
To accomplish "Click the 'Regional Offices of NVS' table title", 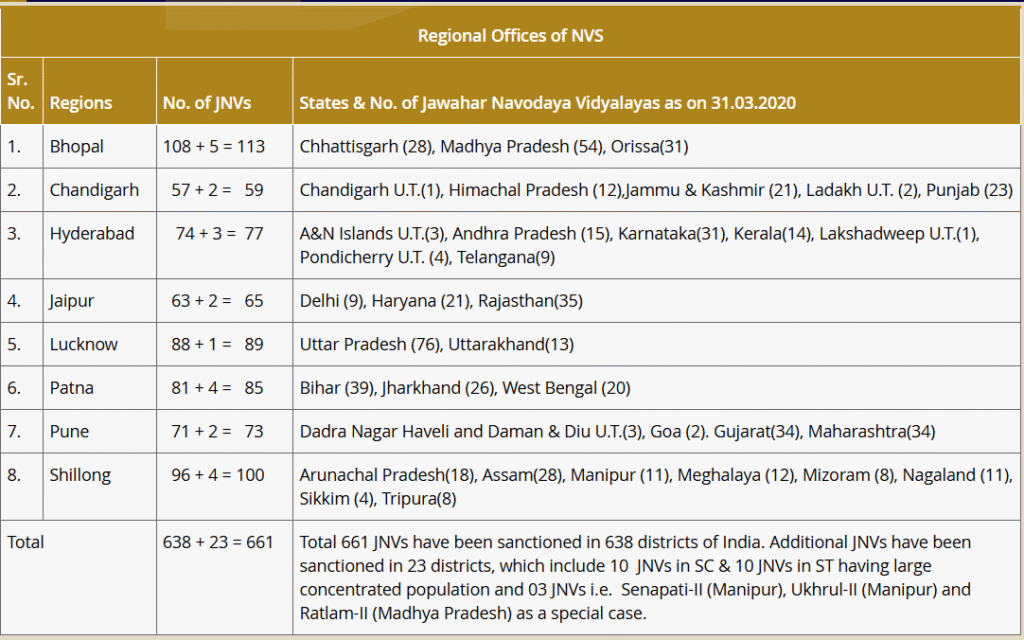I will pyautogui.click(x=510, y=35).
